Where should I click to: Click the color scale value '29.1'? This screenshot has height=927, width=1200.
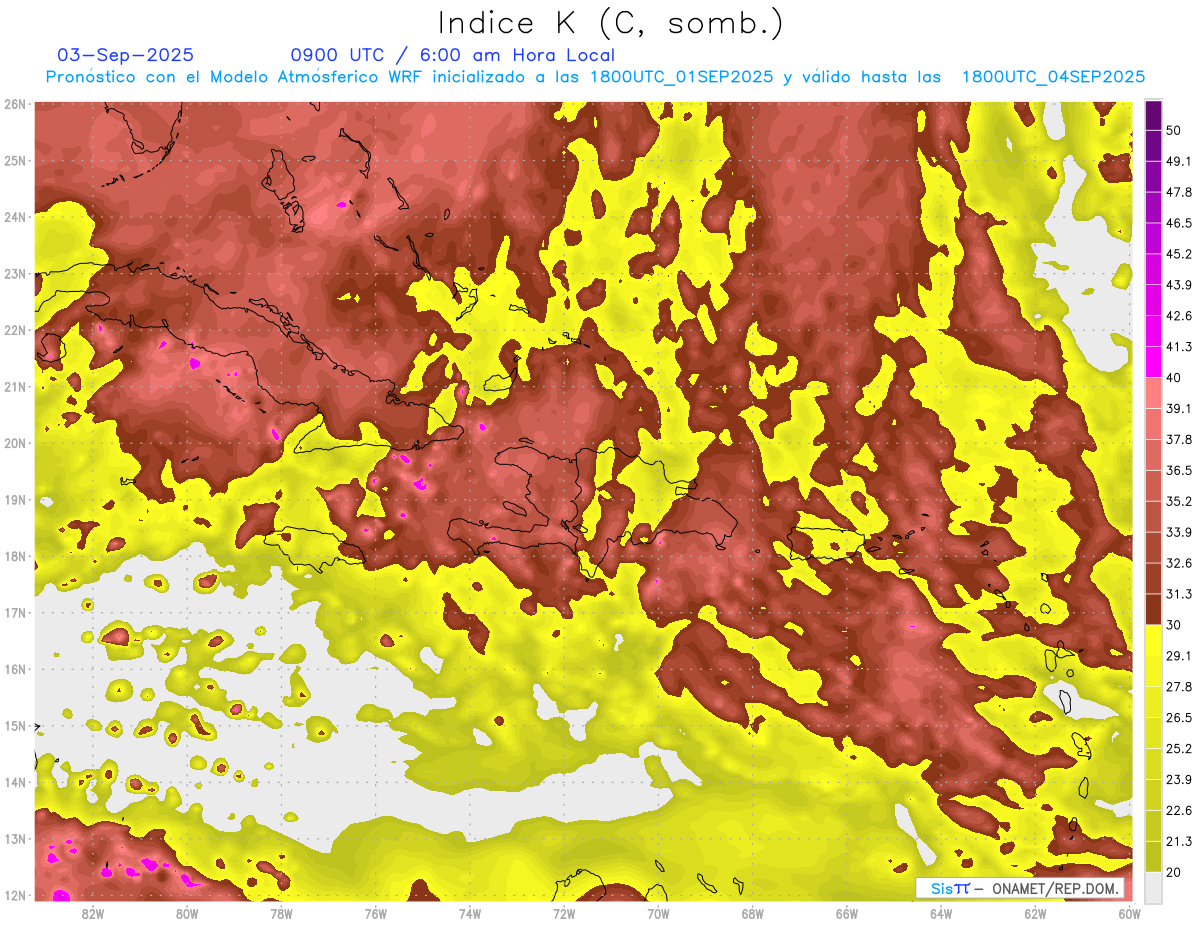[x=1179, y=656]
